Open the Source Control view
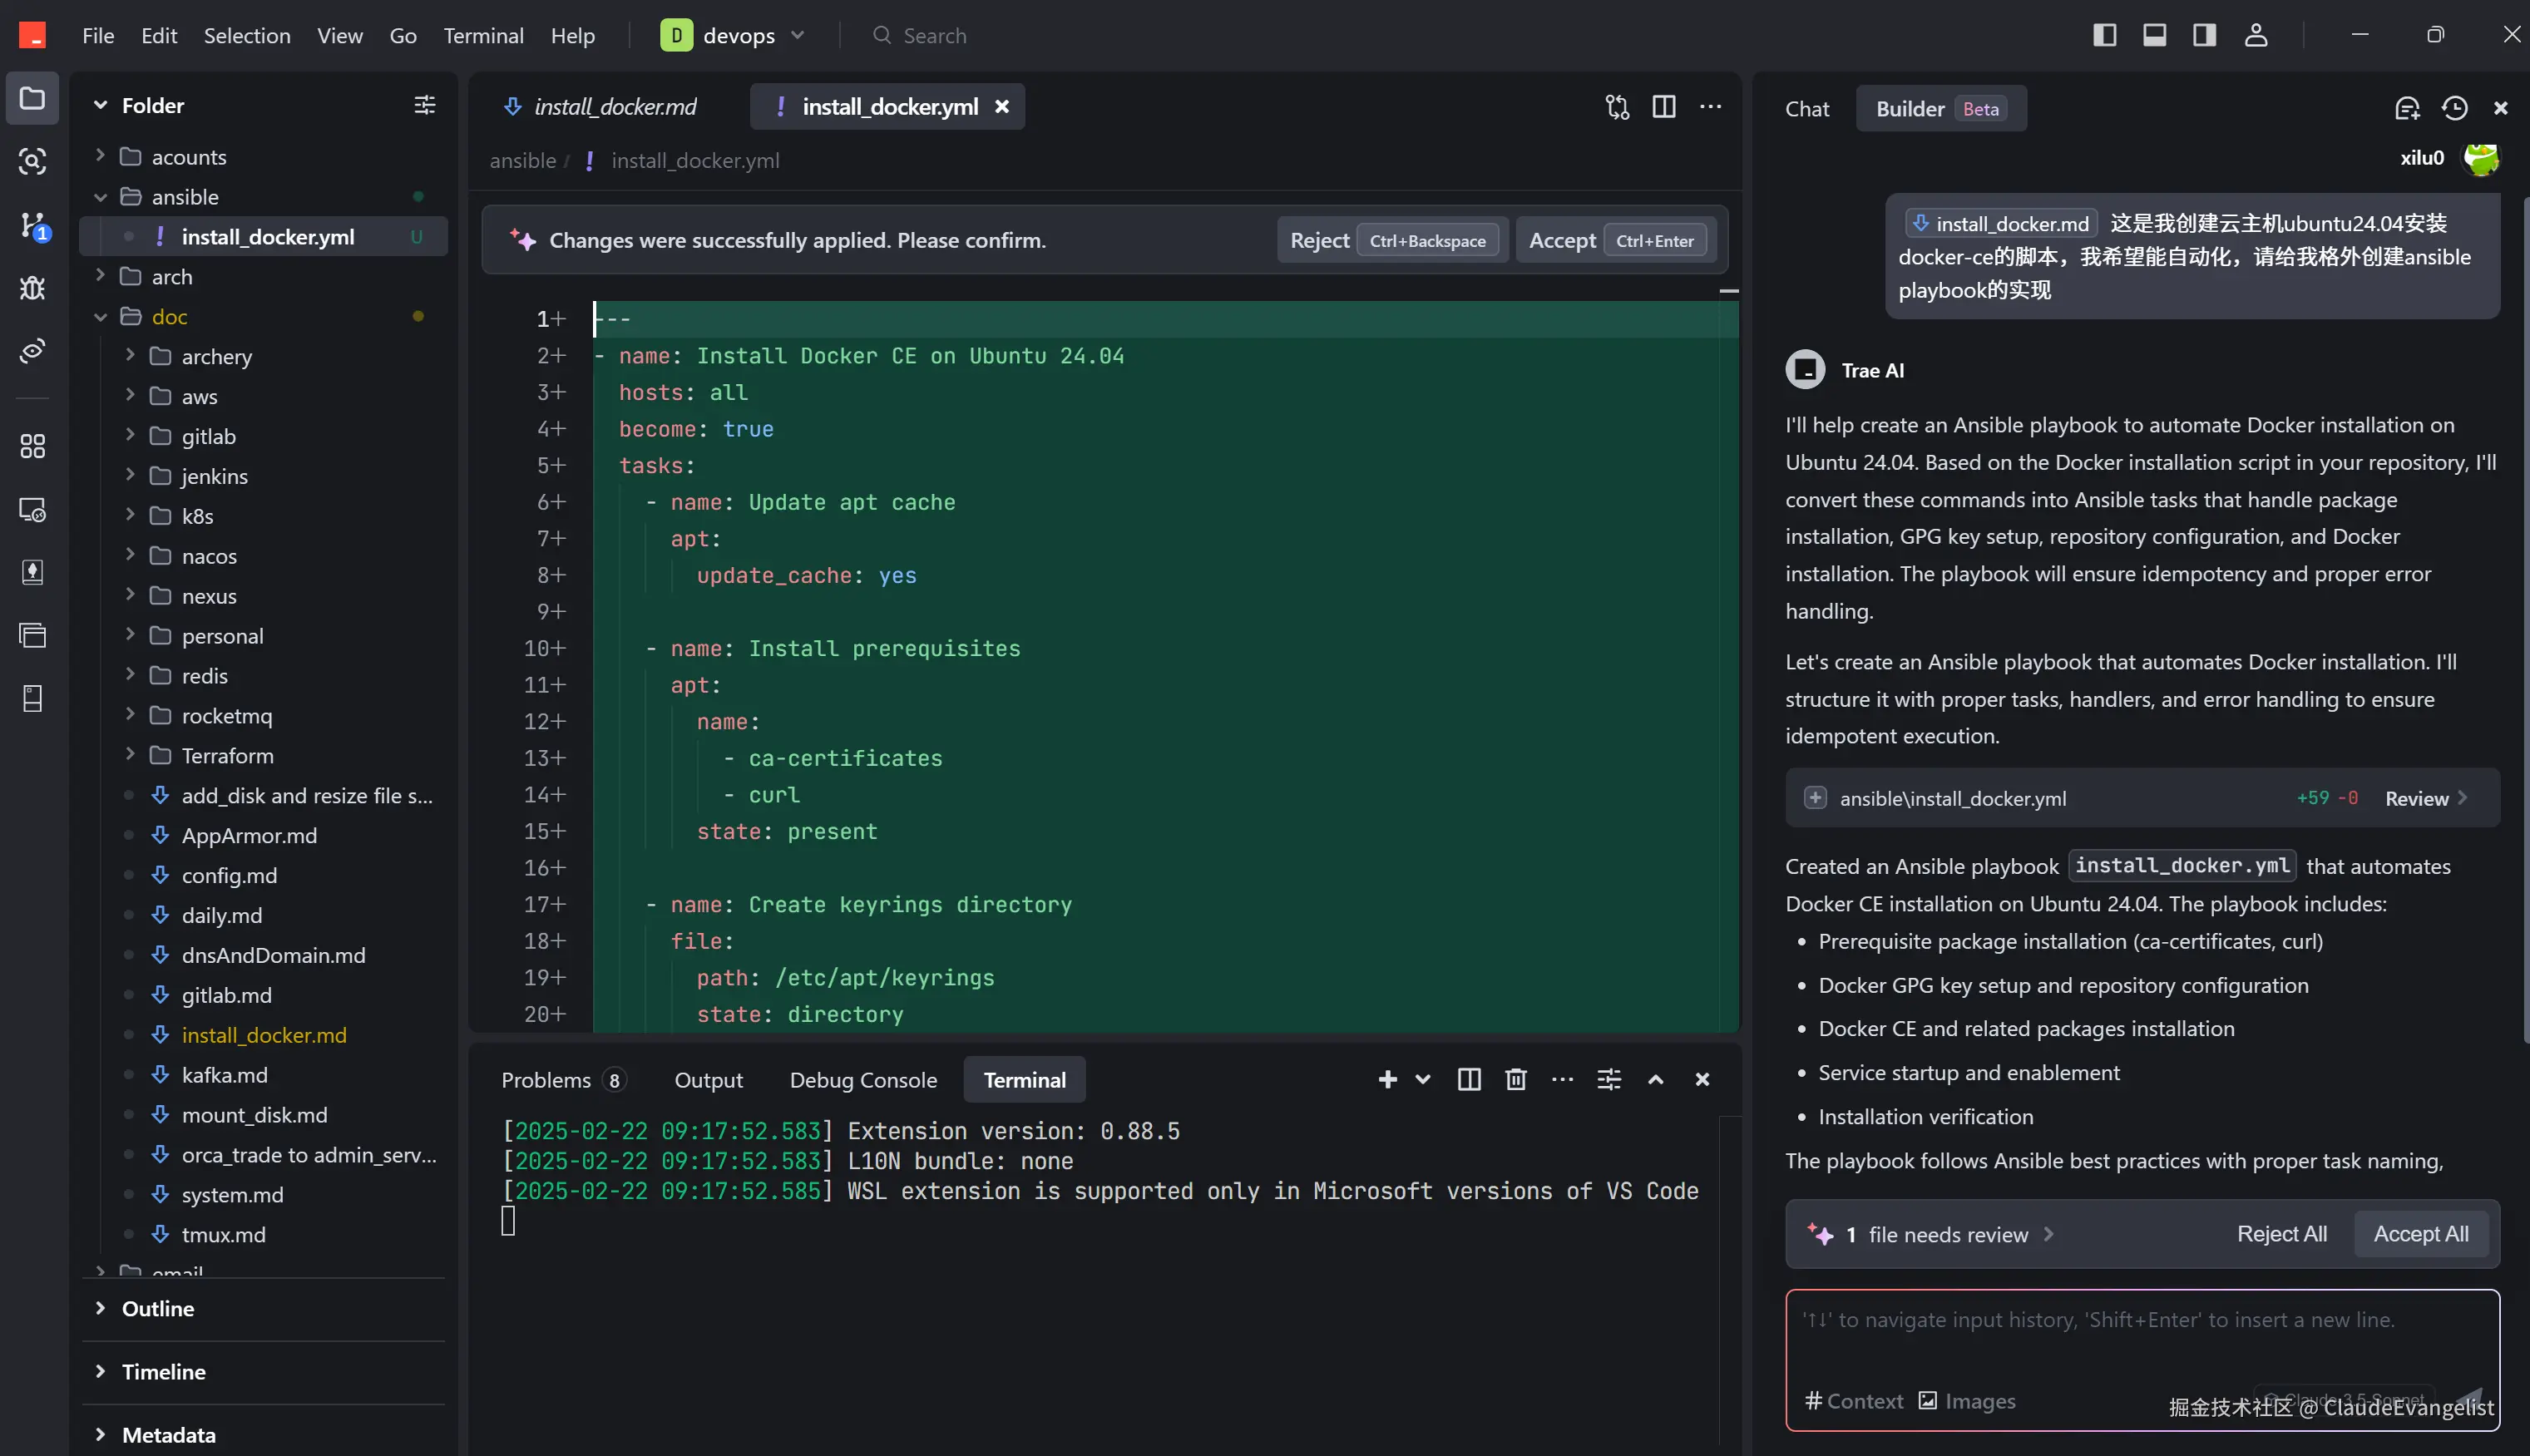 (x=33, y=226)
